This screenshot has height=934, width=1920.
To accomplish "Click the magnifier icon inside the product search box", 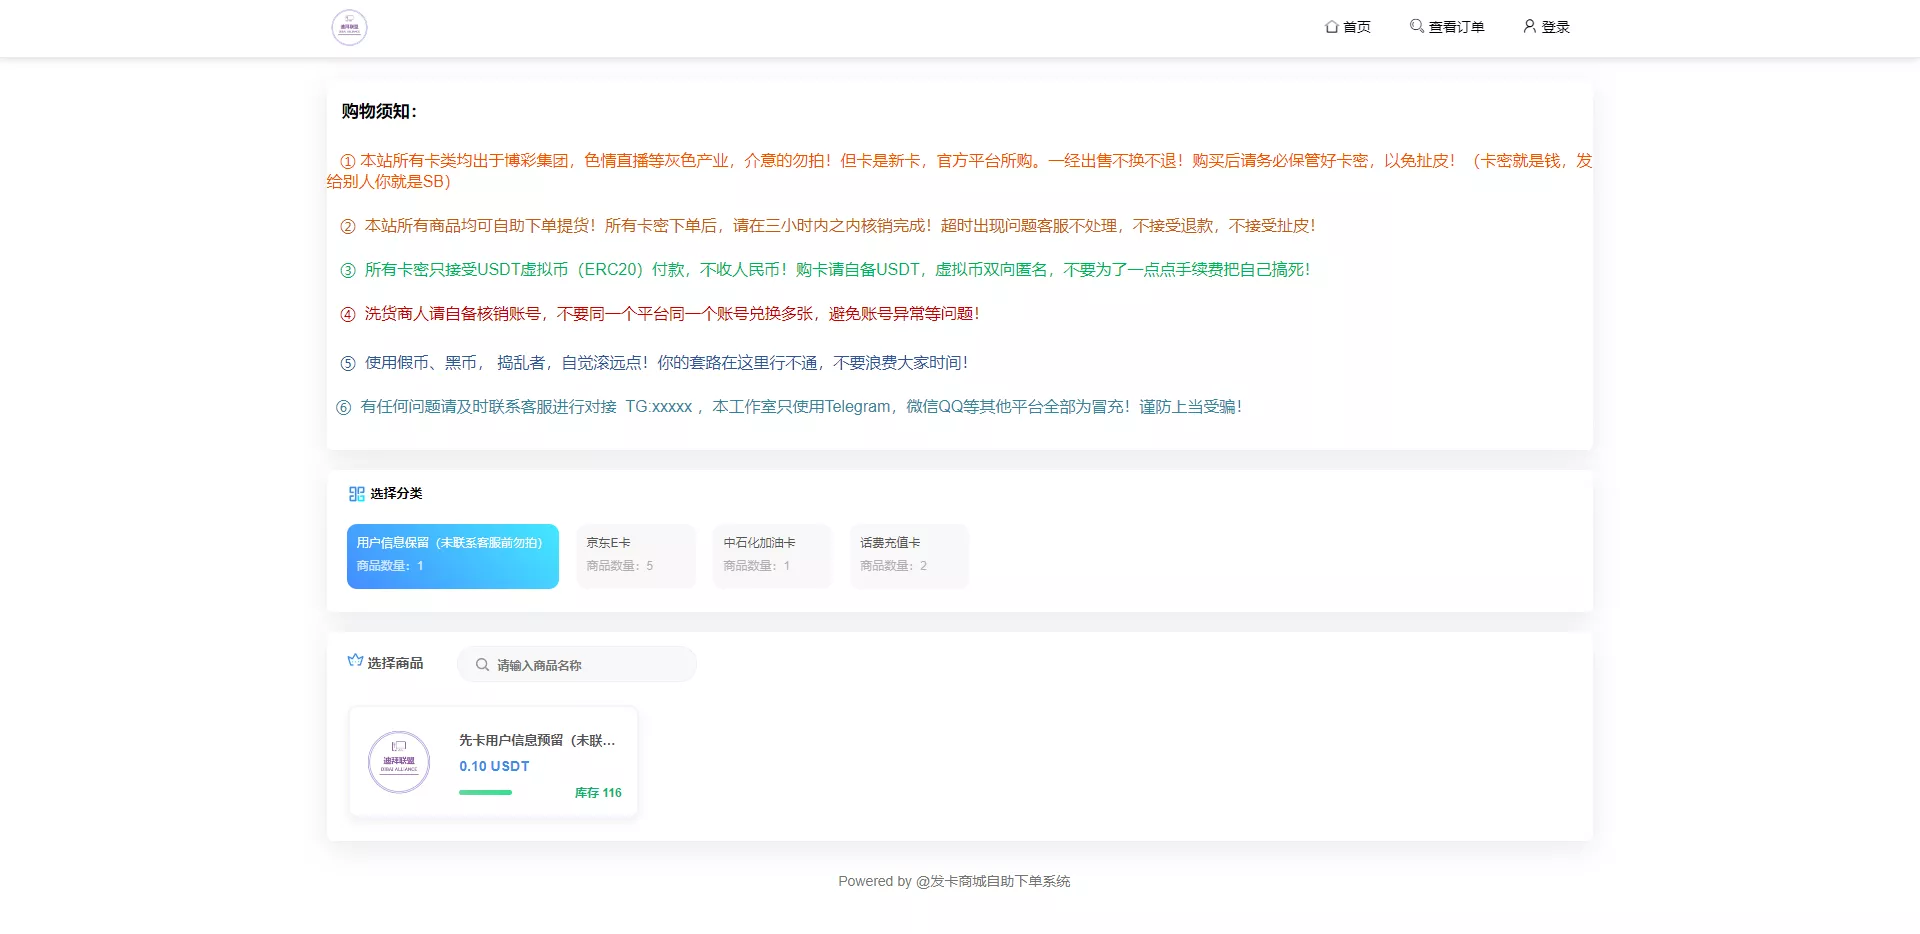I will pos(482,664).
